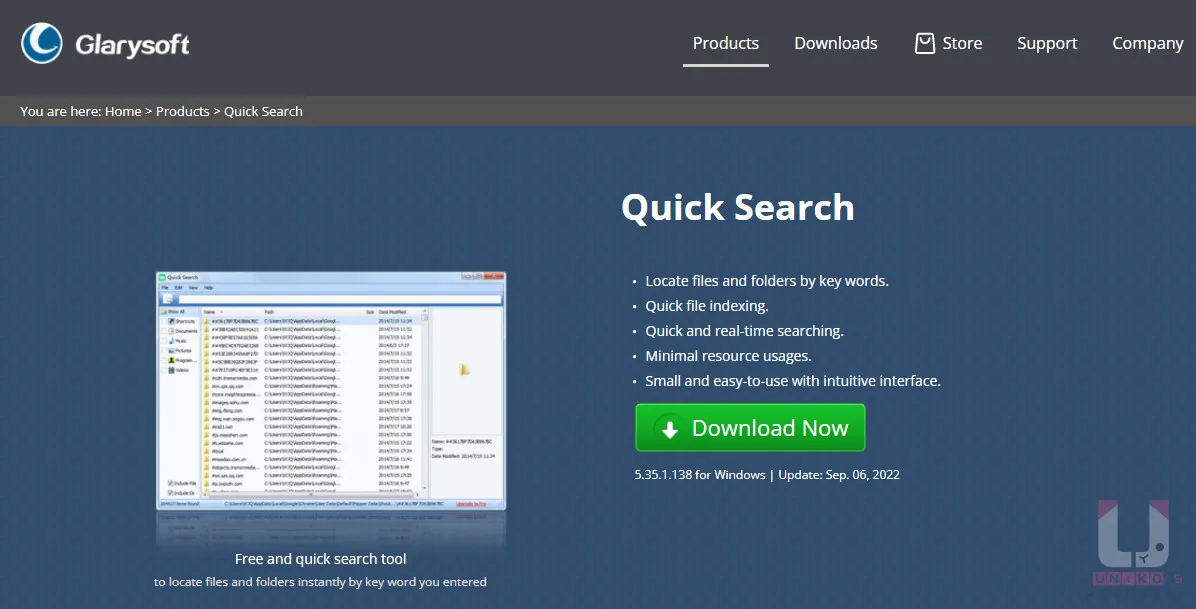1196x609 pixels.
Task: Click the Store shopping bag icon
Action: [x=924, y=44]
